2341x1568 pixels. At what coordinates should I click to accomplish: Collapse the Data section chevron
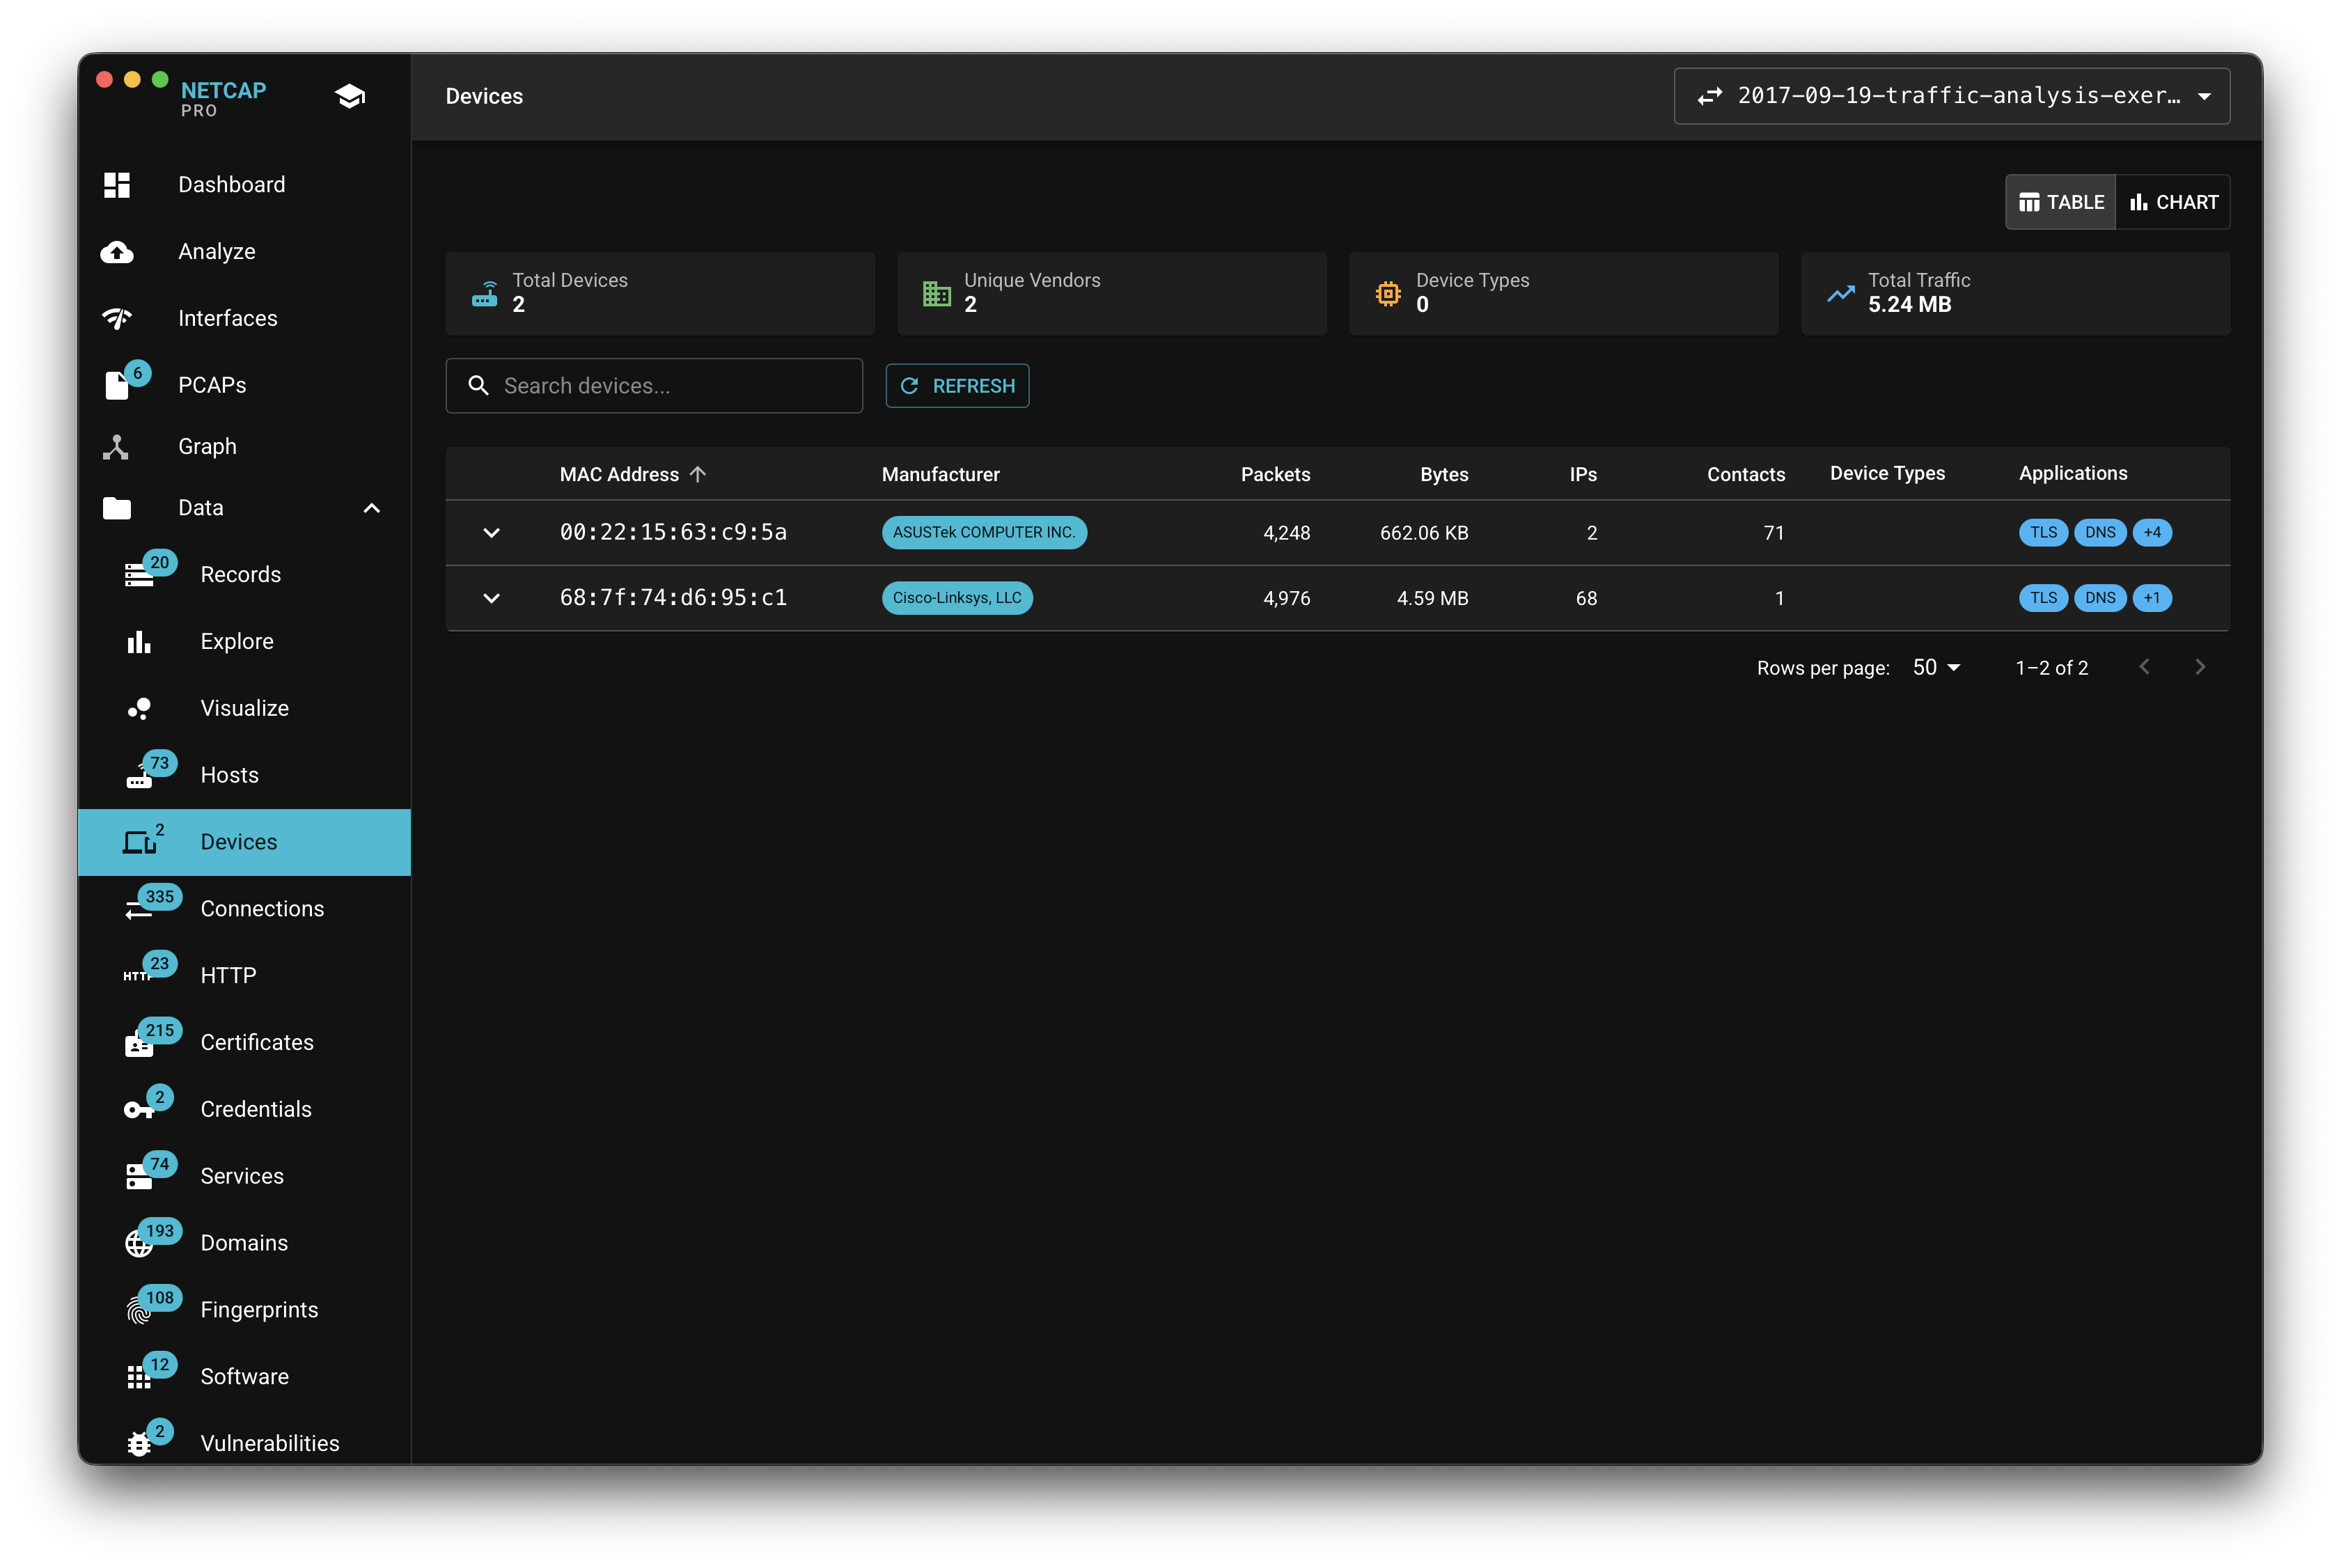tap(371, 508)
